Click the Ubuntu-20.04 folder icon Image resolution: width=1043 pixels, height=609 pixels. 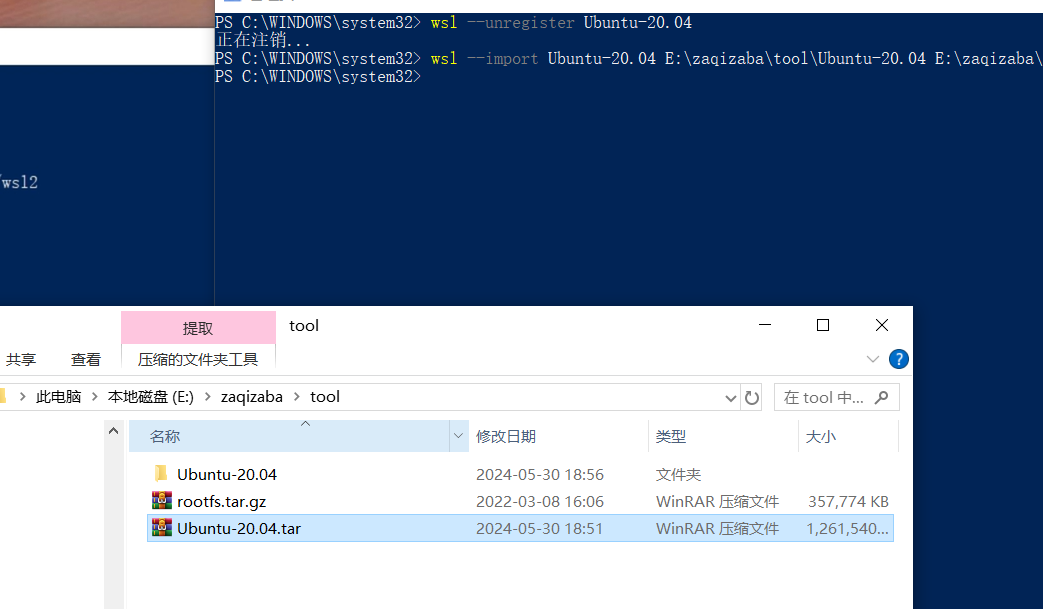(161, 474)
